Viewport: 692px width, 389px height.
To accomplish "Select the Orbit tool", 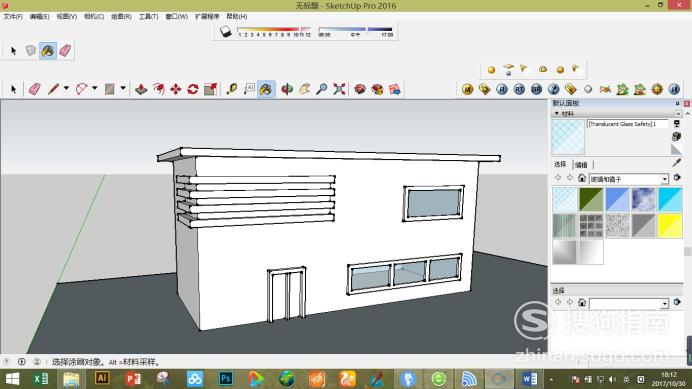I will 287,89.
